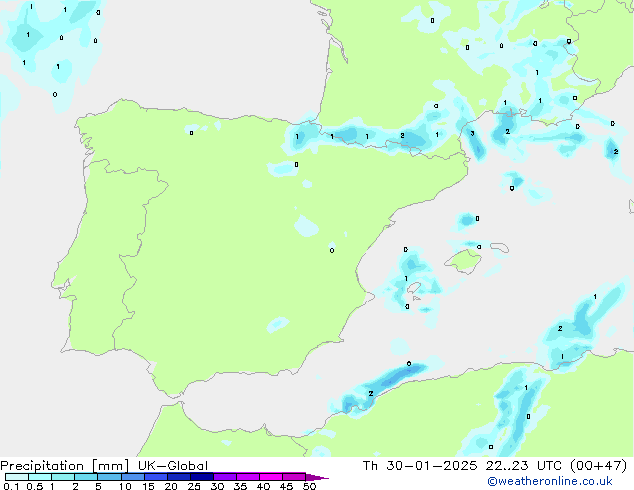This screenshot has width=634, height=490.
Task: Click the "[mm]" unit label
Action: point(110,466)
